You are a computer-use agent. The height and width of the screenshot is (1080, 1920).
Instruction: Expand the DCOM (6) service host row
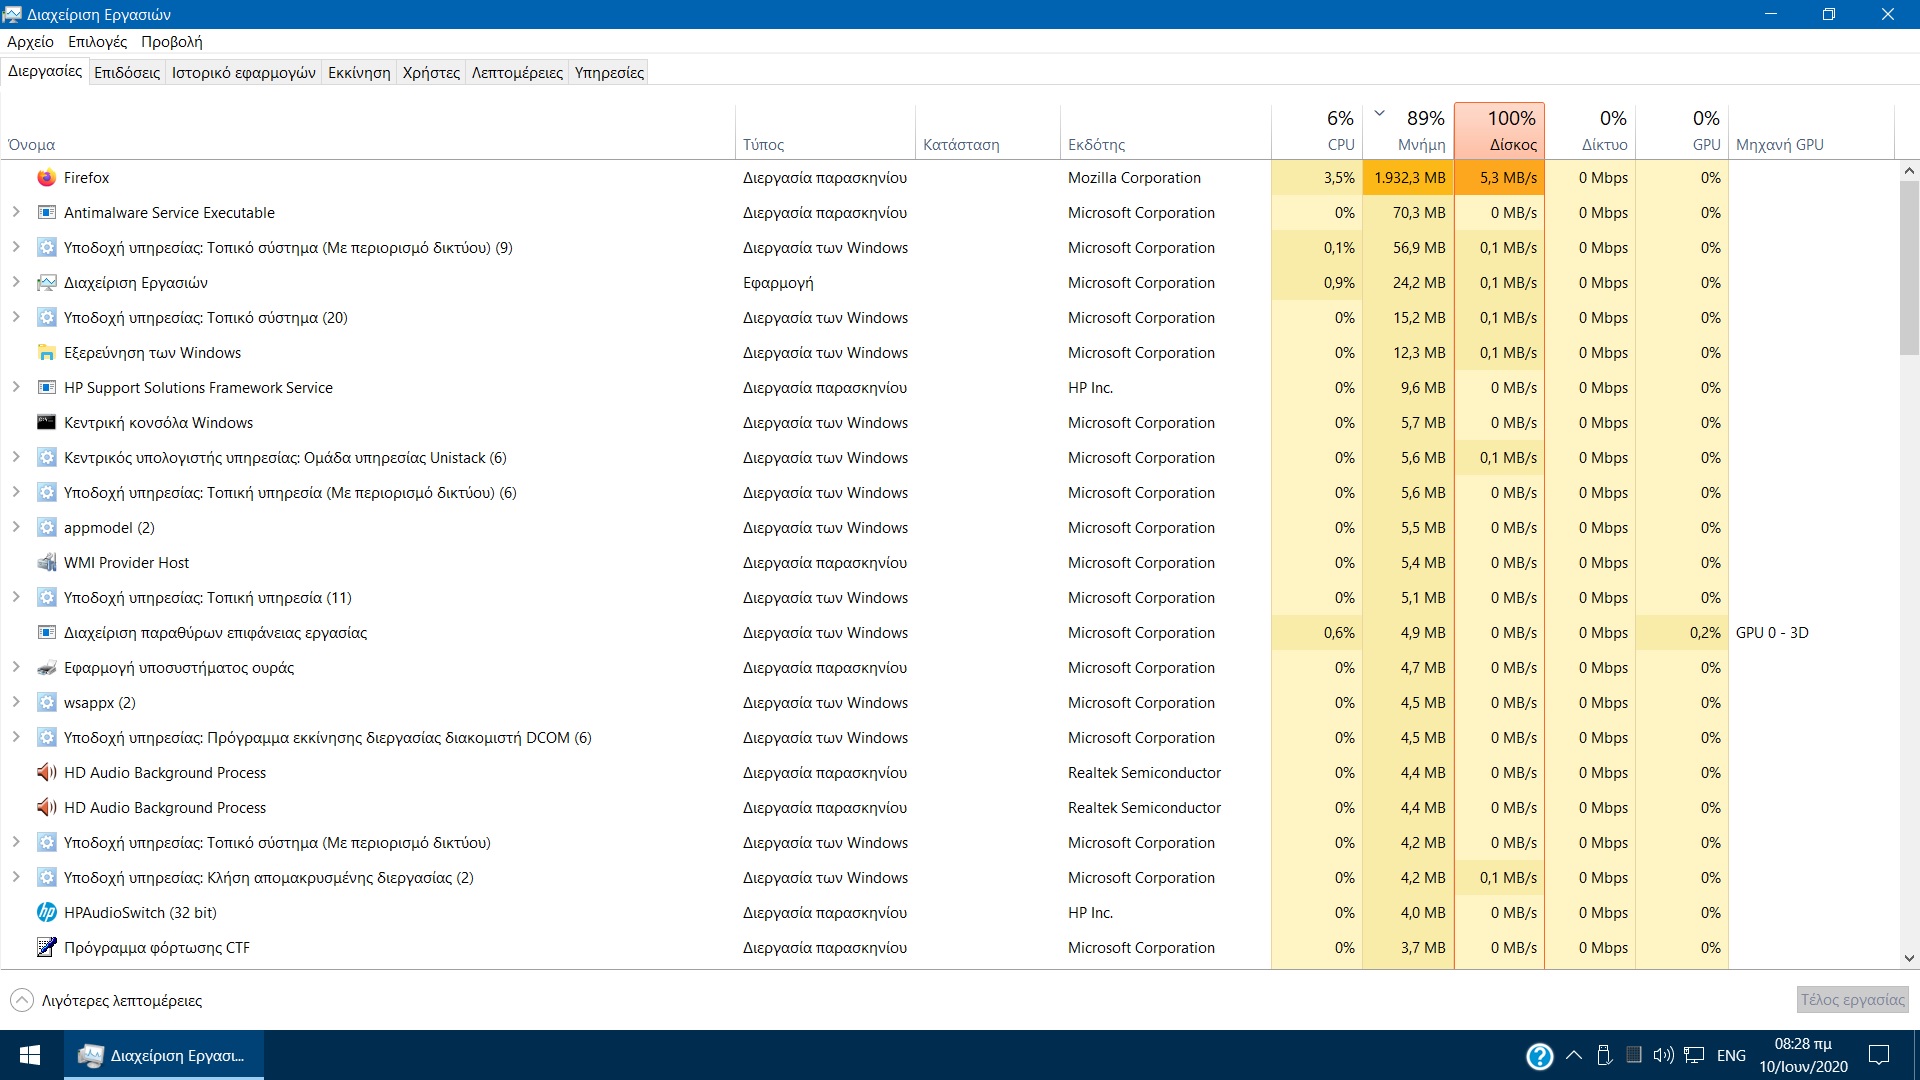[x=16, y=738]
